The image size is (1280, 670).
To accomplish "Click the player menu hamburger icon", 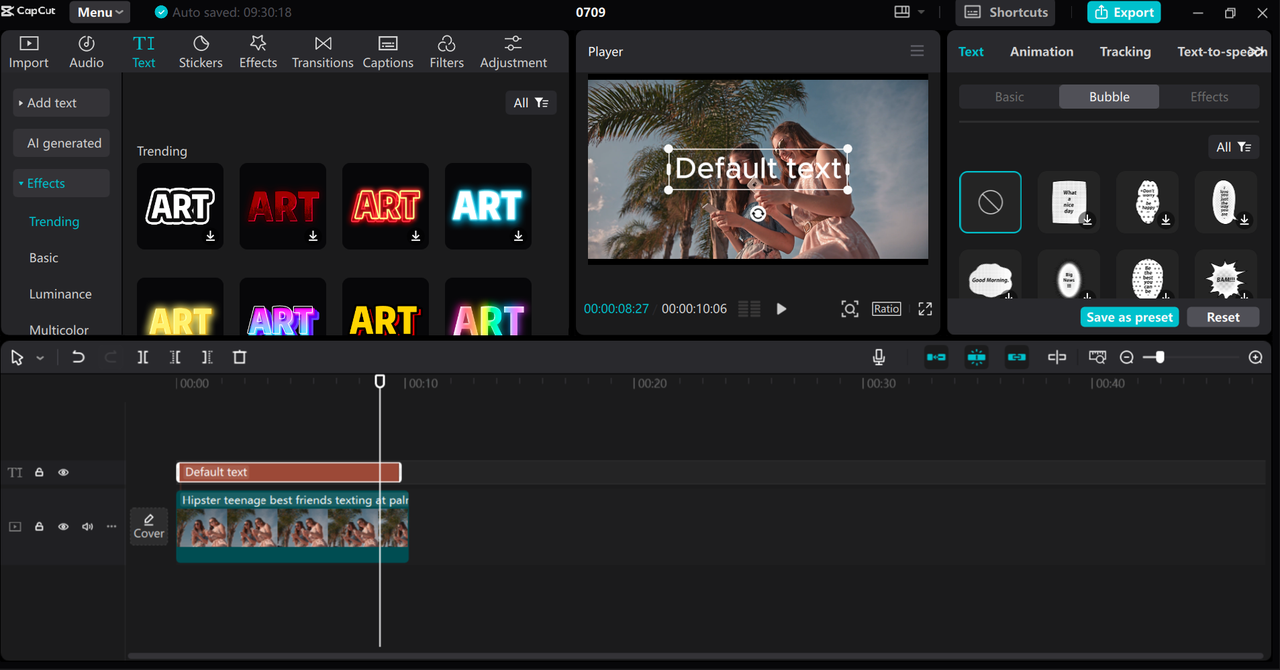I will click(917, 51).
